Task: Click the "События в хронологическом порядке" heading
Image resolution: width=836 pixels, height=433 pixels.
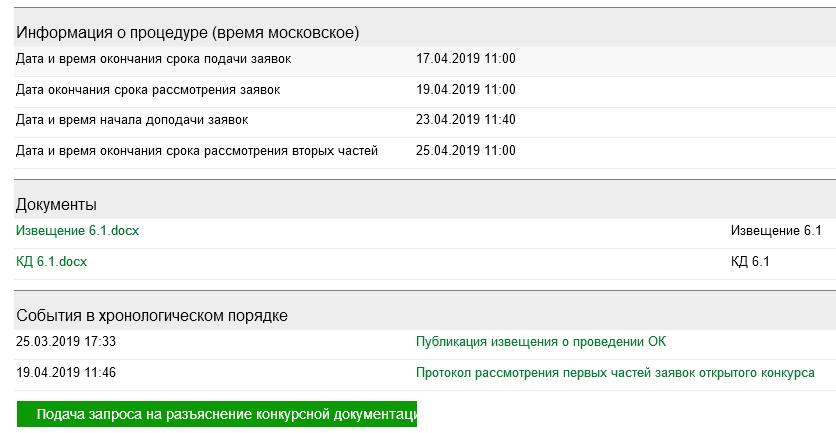Action: click(x=152, y=316)
